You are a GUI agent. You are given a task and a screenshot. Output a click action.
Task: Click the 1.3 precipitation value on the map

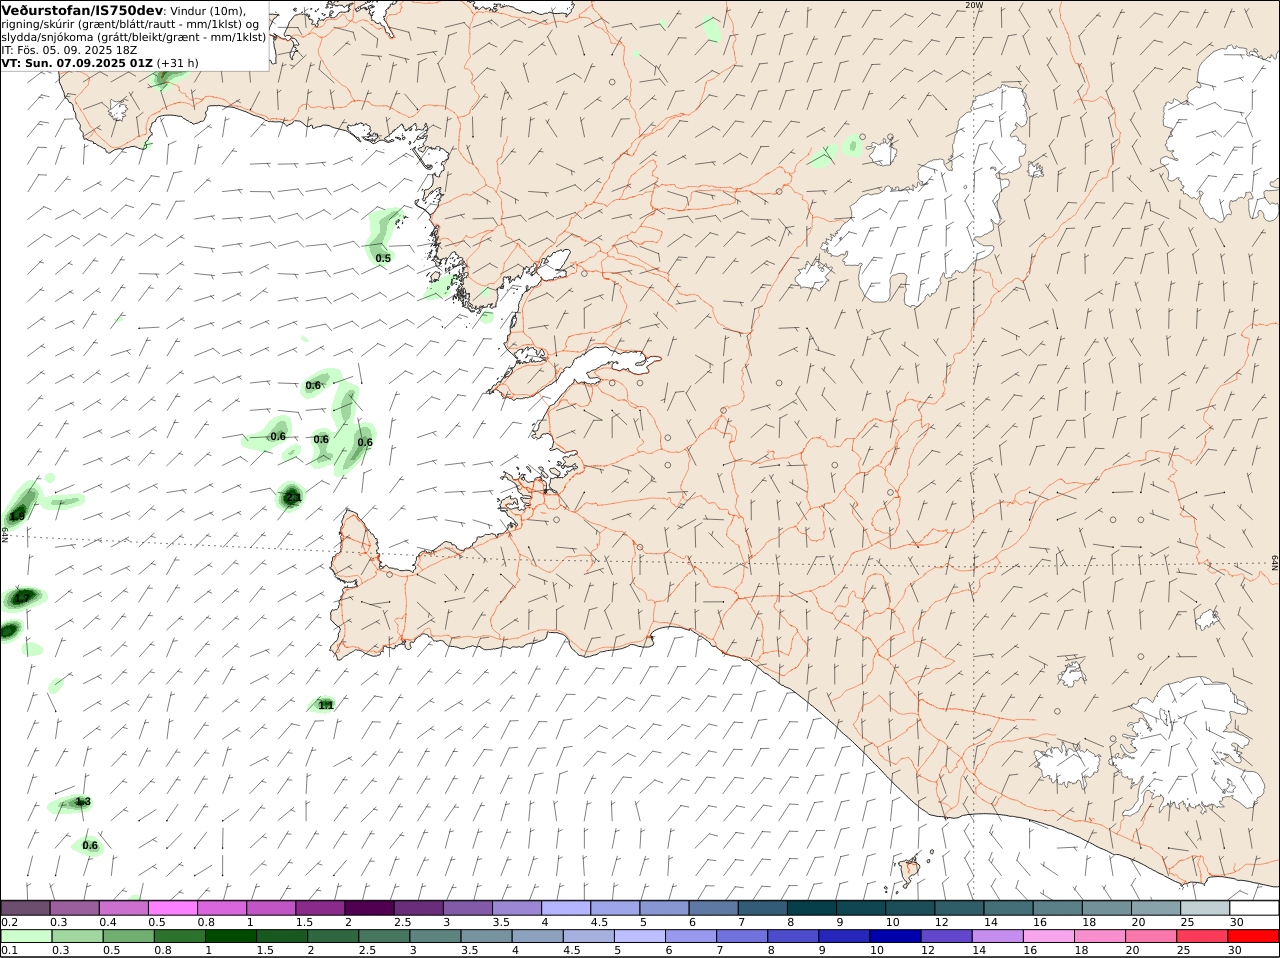tap(83, 802)
